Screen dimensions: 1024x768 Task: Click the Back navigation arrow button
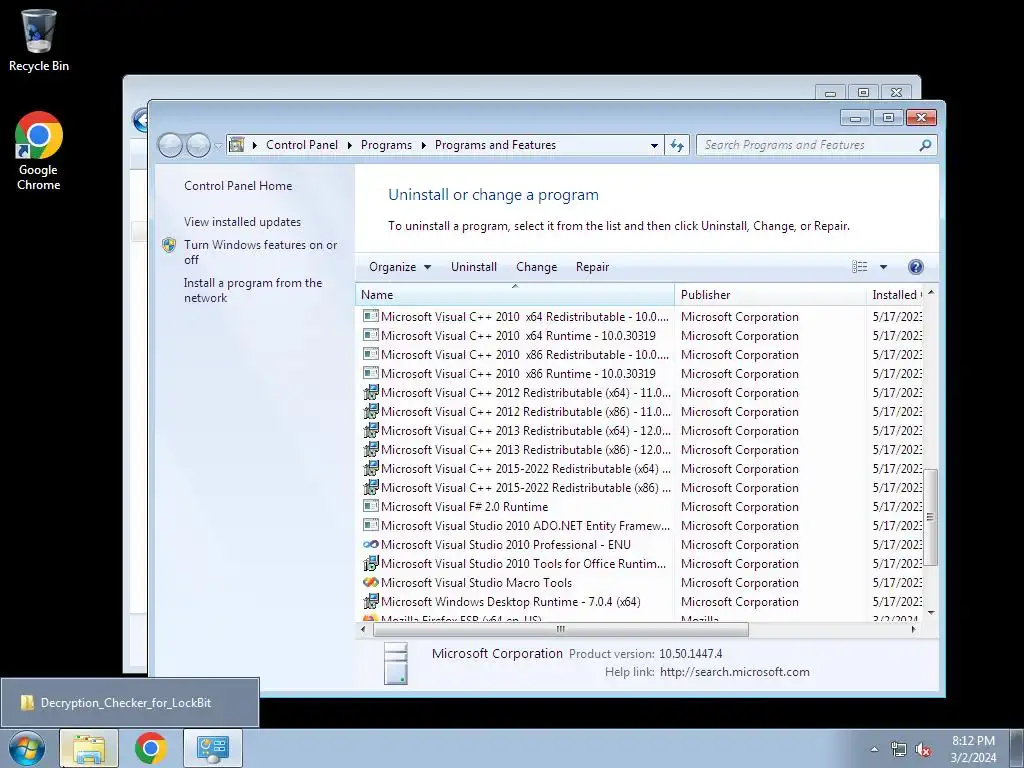170,145
